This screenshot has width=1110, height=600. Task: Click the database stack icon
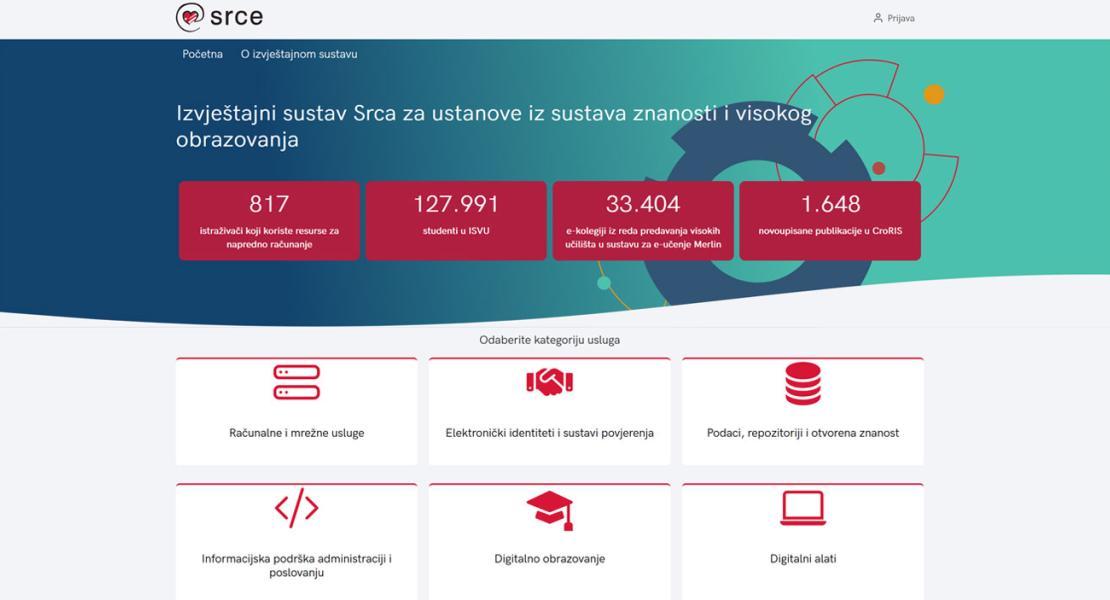[x=802, y=383]
